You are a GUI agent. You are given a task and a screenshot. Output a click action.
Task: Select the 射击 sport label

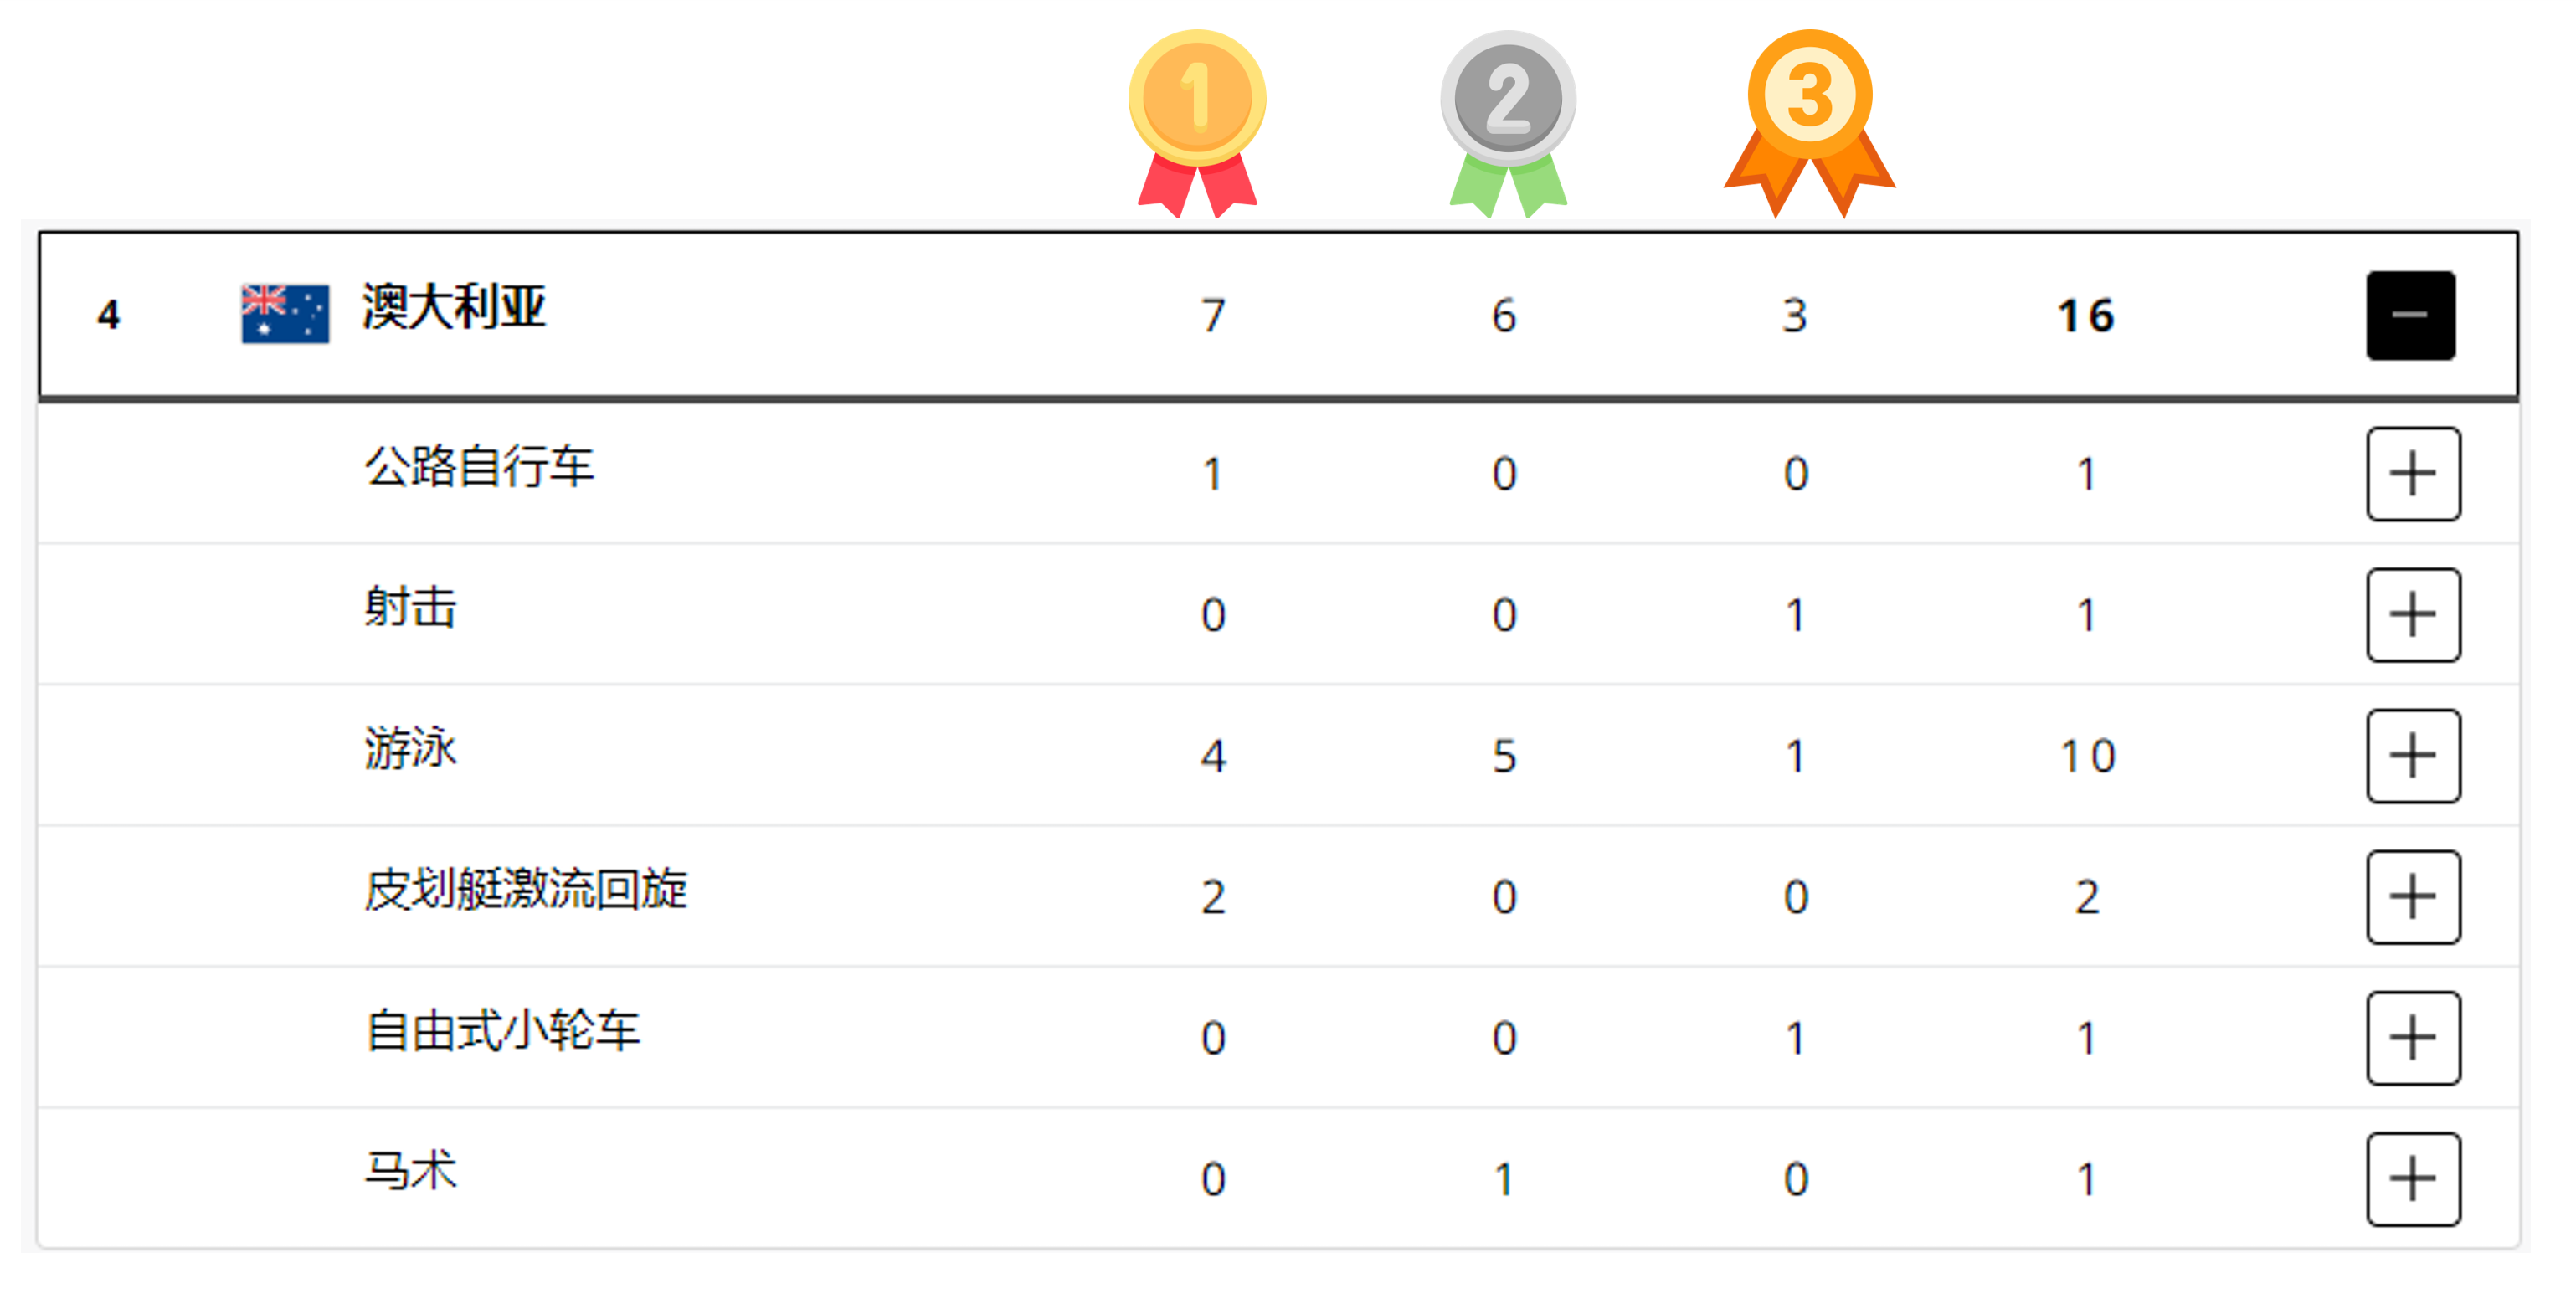[x=410, y=608]
